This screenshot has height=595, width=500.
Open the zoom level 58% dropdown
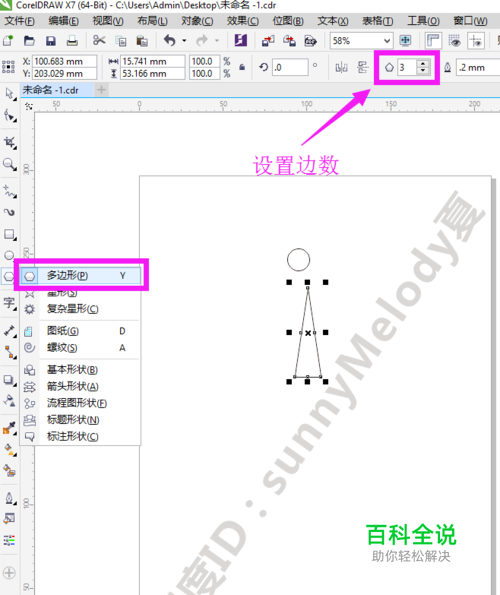[x=387, y=41]
